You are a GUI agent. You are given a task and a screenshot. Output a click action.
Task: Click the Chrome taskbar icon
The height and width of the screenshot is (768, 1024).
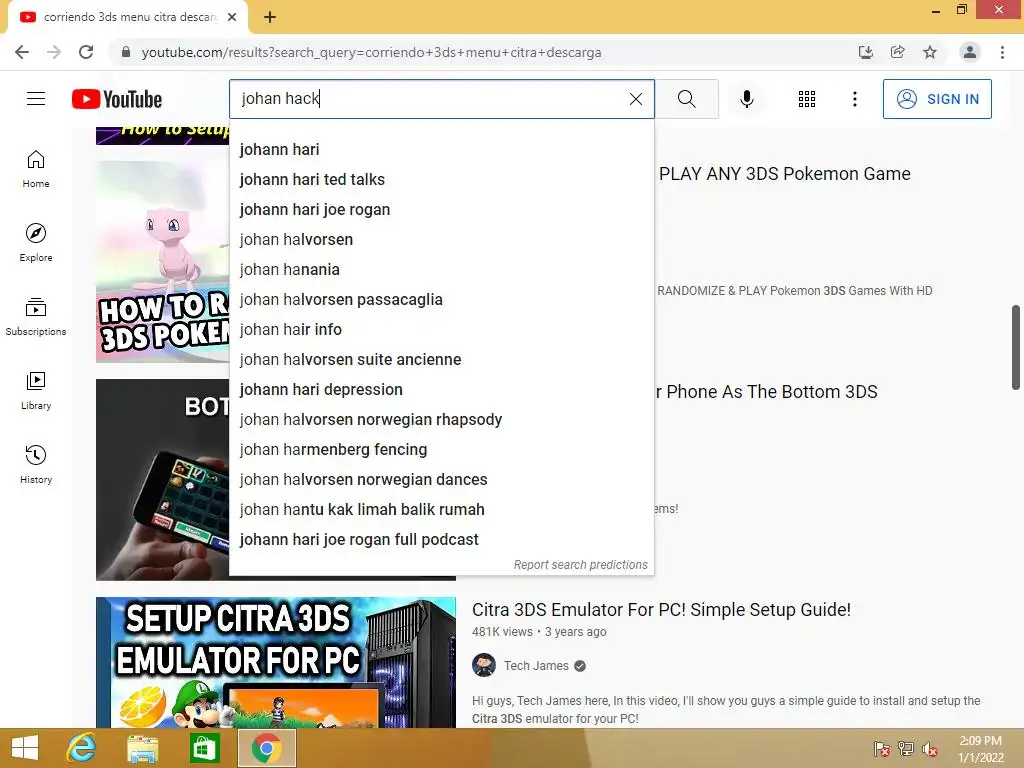[x=266, y=748]
